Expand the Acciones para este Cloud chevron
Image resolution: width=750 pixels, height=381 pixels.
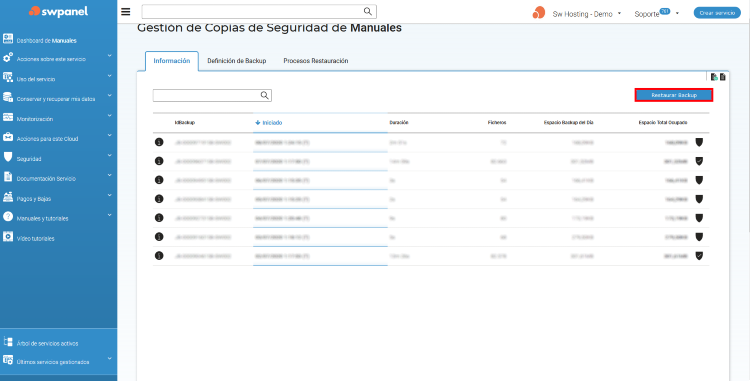(110, 135)
